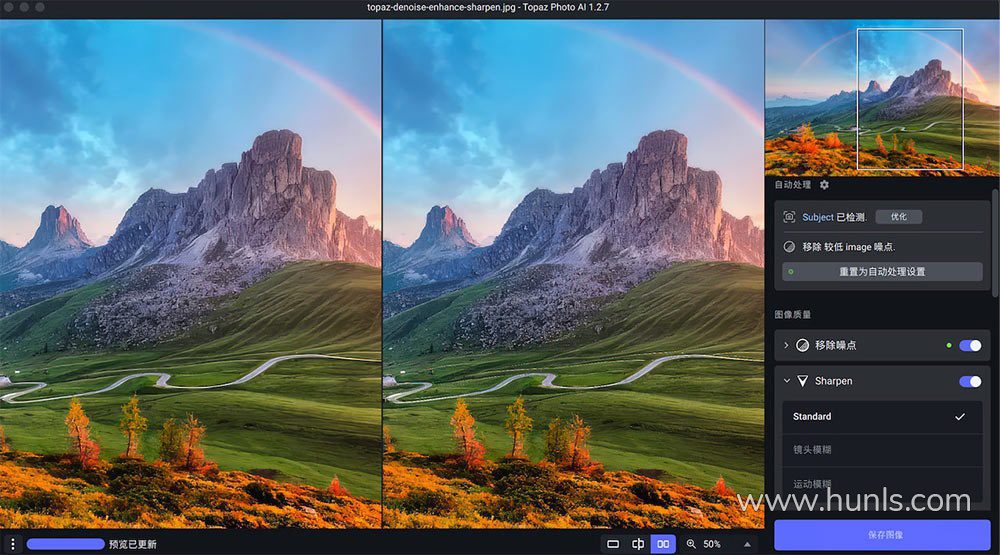Screen dimensions: 1000x555
Task: Open the three-dot options menu
Action: tap(13, 544)
